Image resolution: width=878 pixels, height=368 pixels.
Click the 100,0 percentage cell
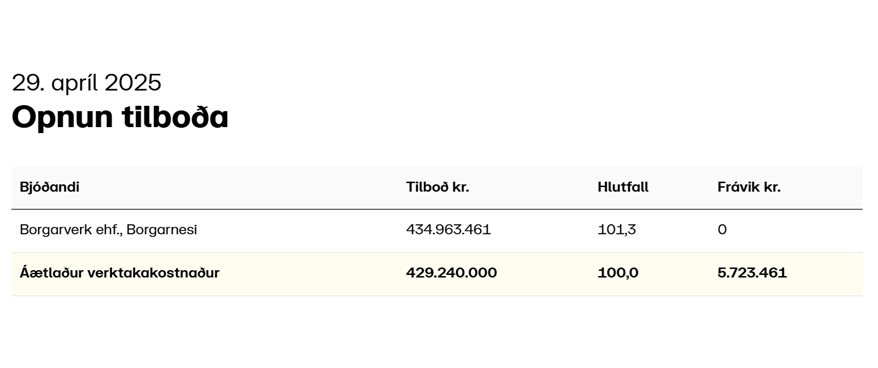[x=618, y=273]
